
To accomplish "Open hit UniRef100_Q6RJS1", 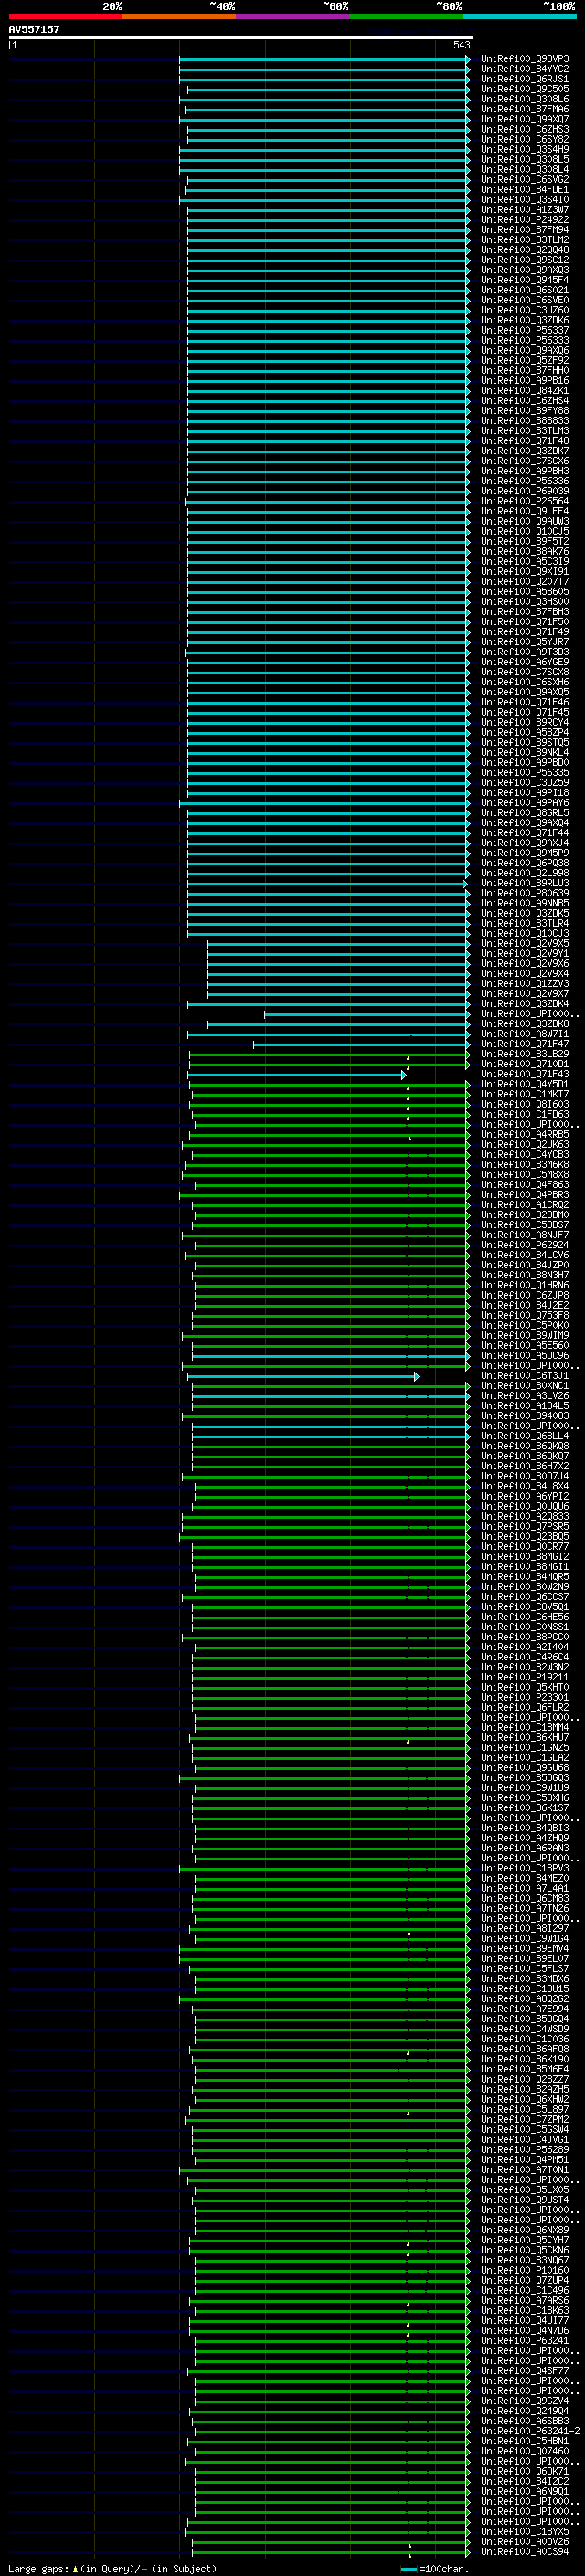I will coord(524,79).
